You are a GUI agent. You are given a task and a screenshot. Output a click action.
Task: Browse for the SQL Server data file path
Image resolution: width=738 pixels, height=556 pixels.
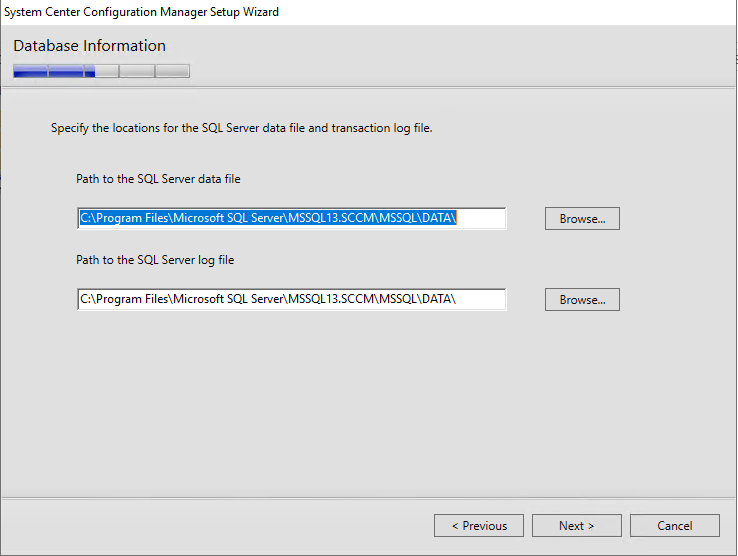(x=582, y=218)
